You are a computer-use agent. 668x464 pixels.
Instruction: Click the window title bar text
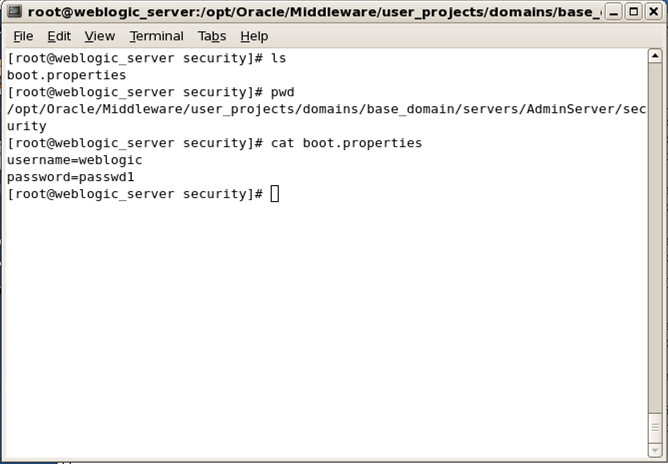coord(314,12)
